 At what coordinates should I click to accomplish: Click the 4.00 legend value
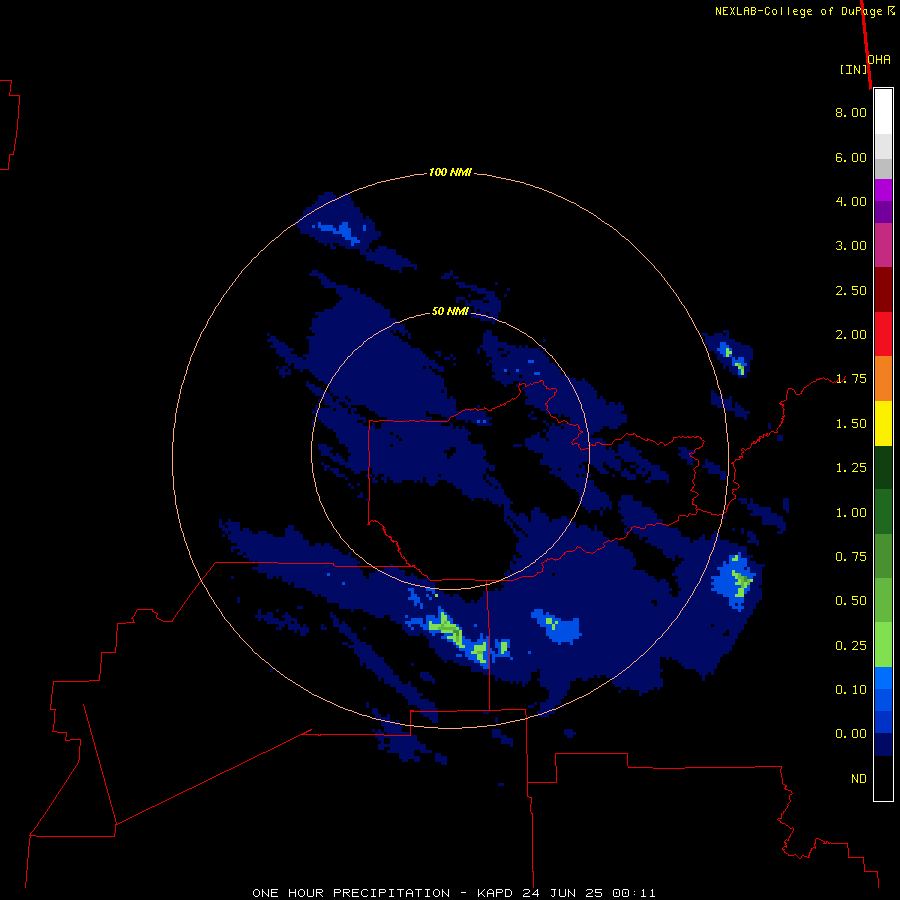pyautogui.click(x=851, y=201)
